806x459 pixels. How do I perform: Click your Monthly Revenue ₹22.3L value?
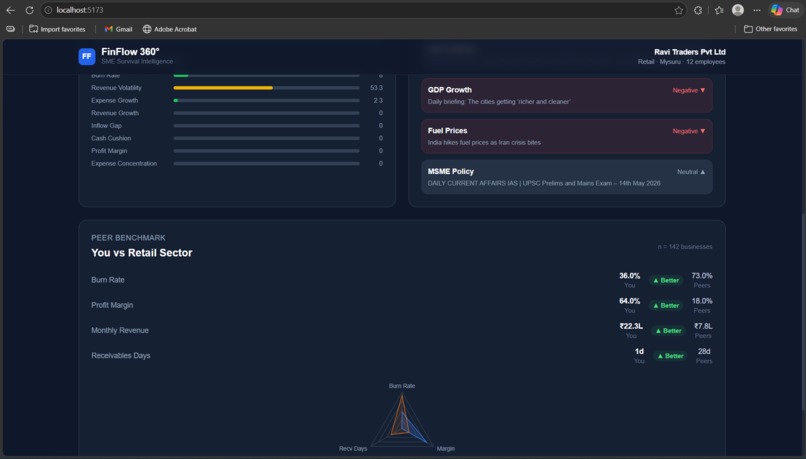pyautogui.click(x=631, y=326)
